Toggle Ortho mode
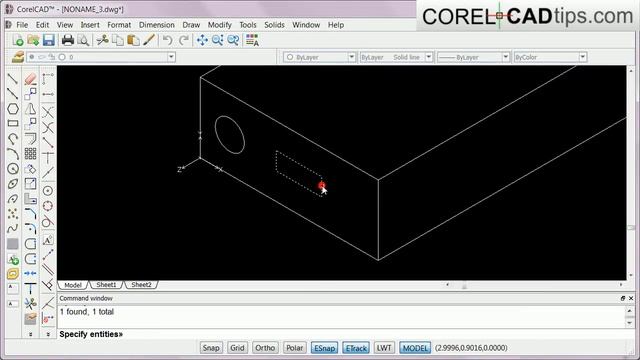This screenshot has width=640, height=360. point(265,348)
